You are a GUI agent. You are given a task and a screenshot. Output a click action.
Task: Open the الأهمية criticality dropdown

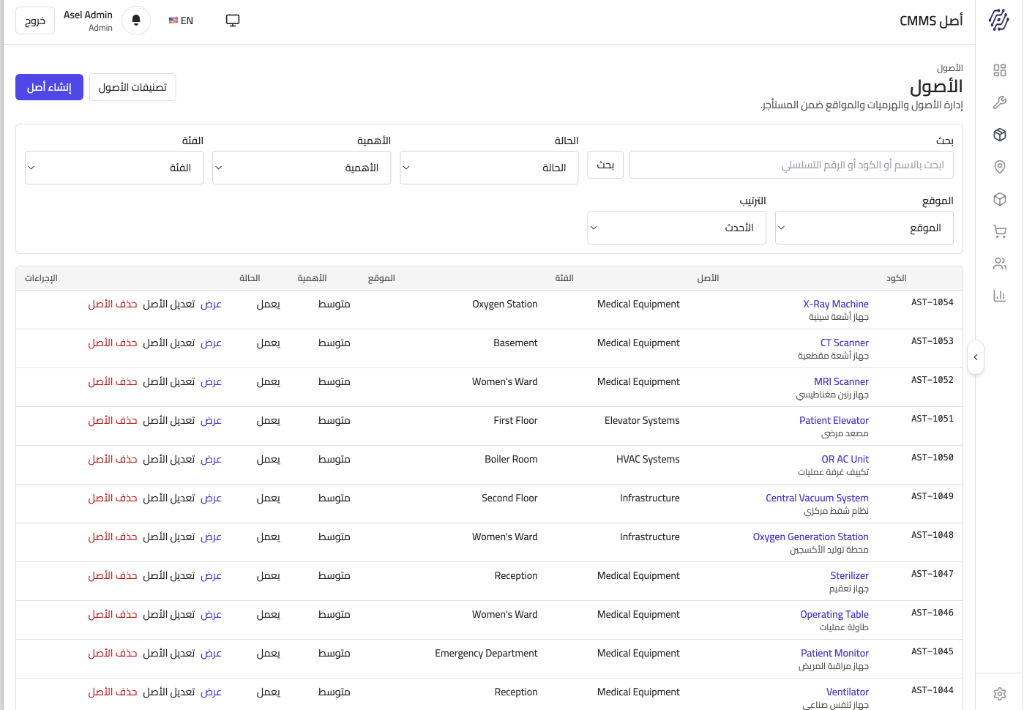pyautogui.click(x=302, y=168)
